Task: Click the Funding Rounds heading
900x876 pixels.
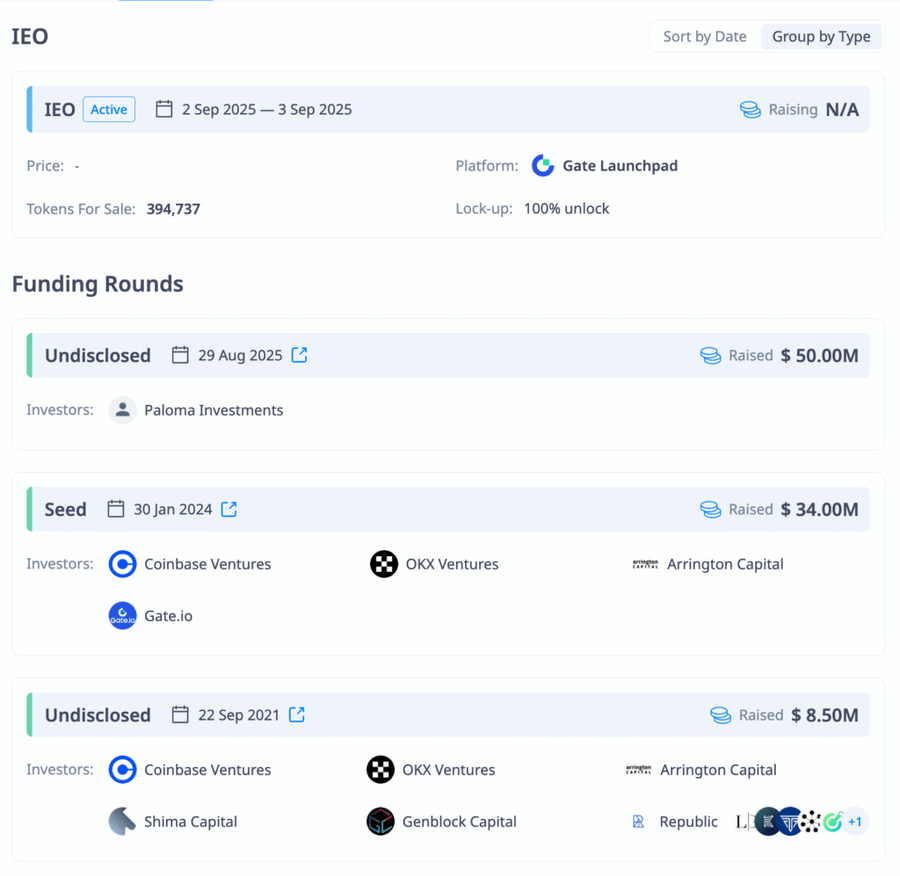Action: (98, 284)
